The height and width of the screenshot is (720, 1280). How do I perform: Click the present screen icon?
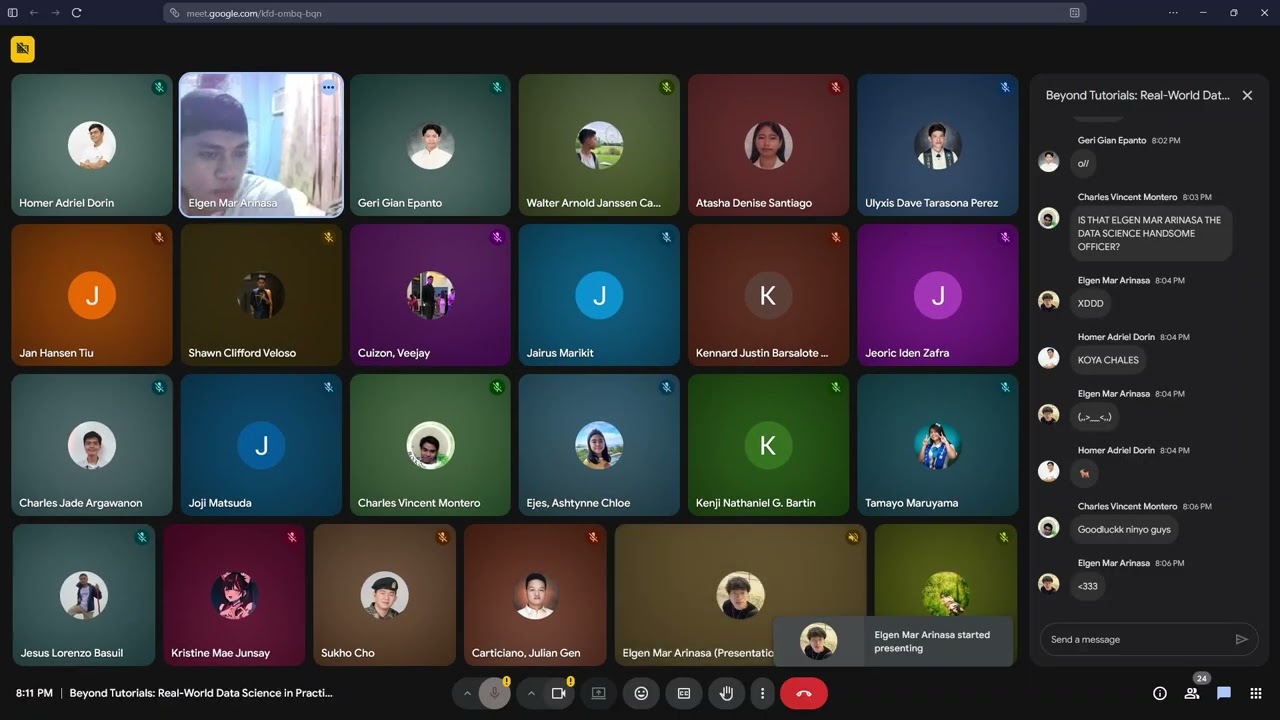(x=598, y=693)
